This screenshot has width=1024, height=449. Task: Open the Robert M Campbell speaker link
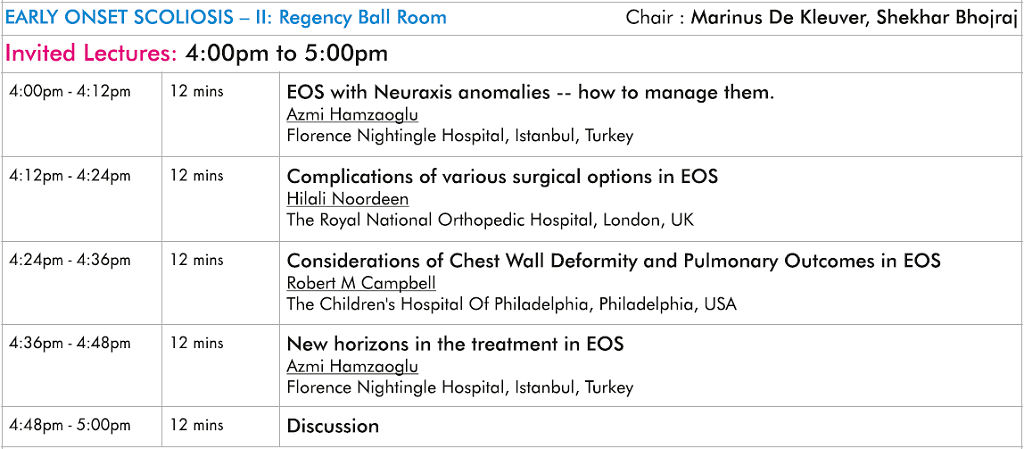361,283
